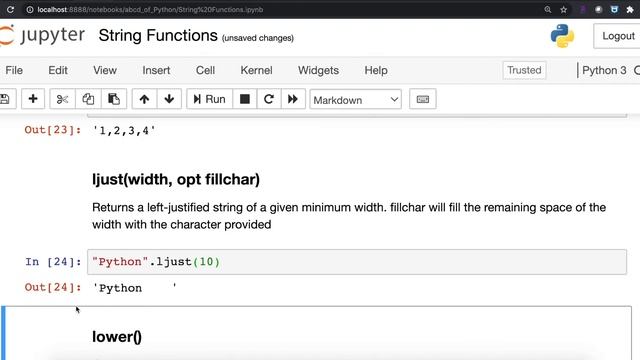Open the File menu
The image size is (640, 360).
click(14, 70)
